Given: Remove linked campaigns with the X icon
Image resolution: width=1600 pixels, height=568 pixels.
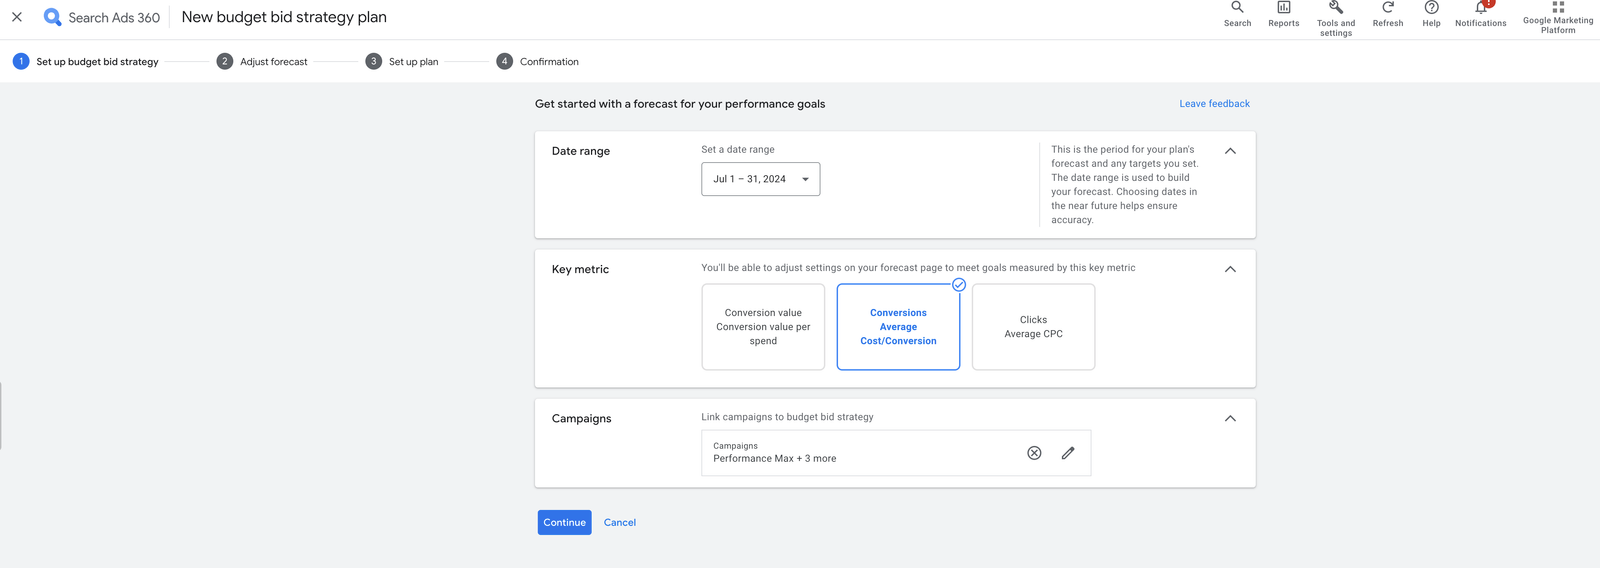Looking at the screenshot, I should click(x=1034, y=453).
